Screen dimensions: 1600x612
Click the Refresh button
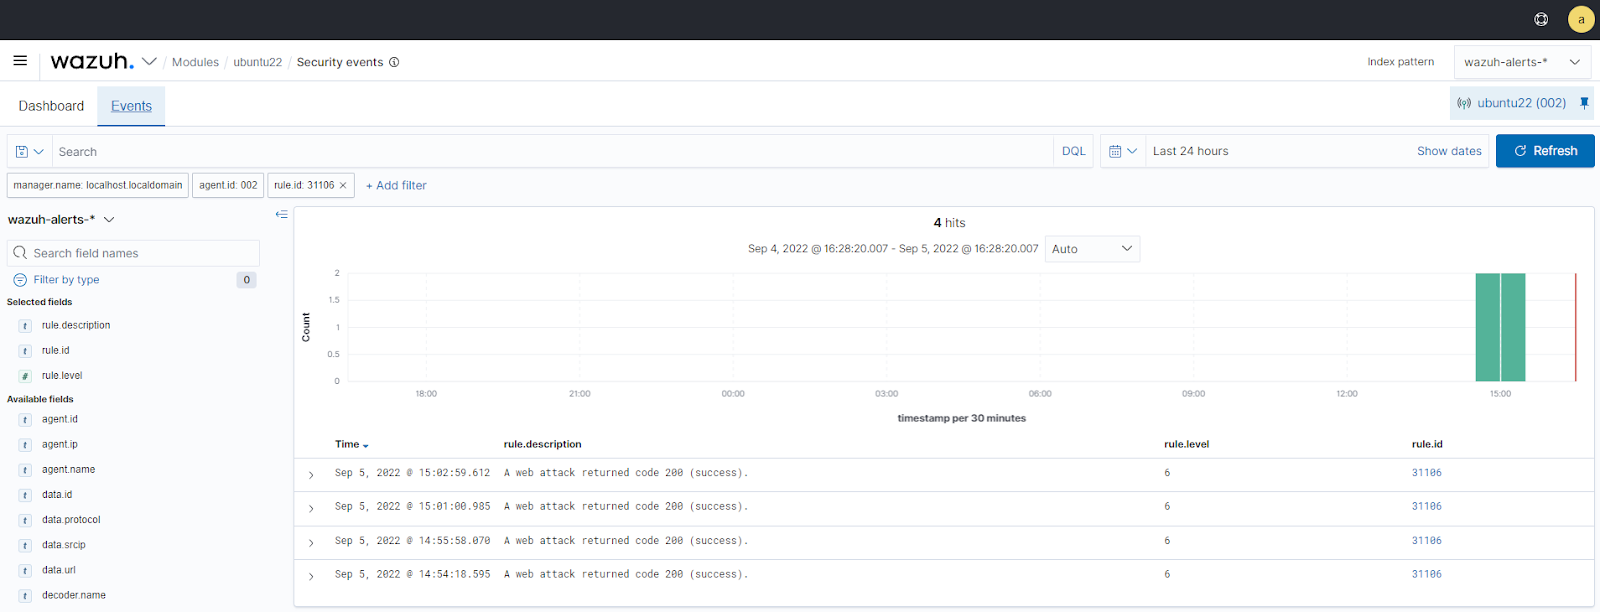pos(1545,151)
